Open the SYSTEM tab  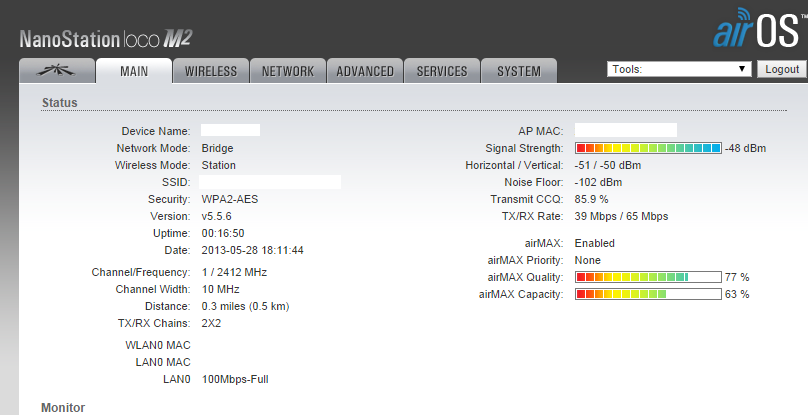[519, 71]
